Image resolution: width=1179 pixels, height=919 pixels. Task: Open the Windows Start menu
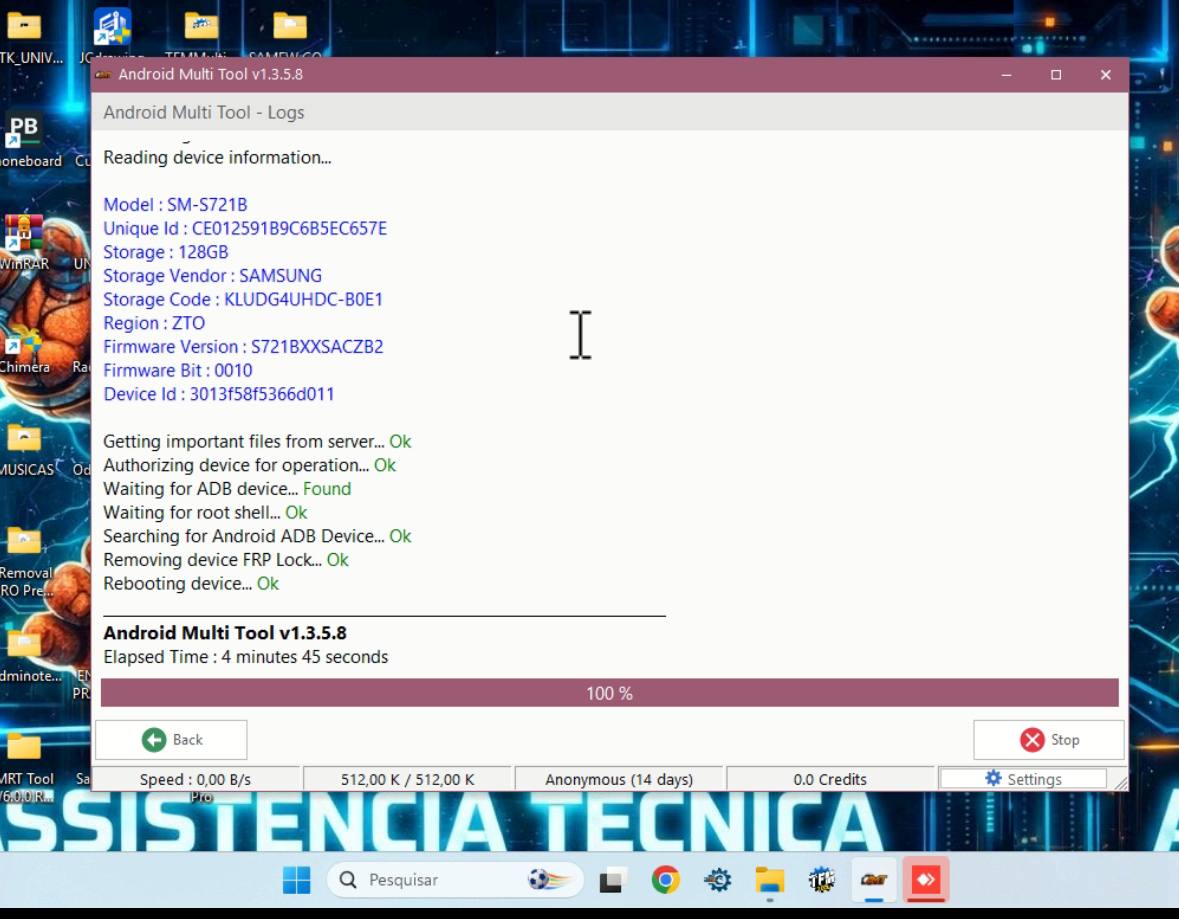click(296, 880)
